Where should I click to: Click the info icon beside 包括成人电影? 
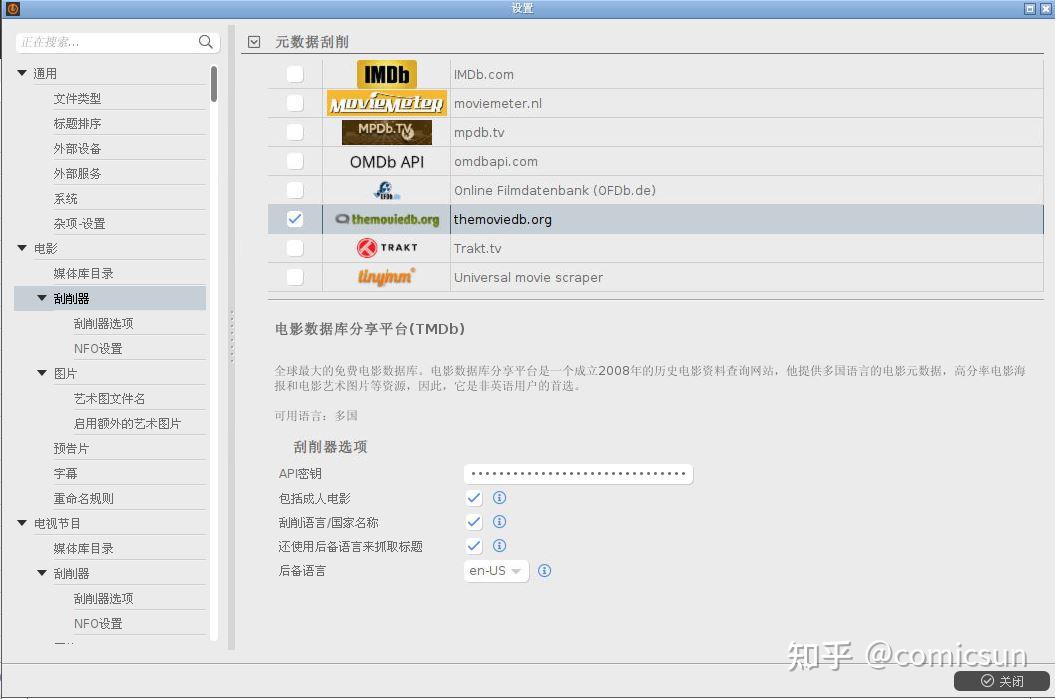[499, 497]
